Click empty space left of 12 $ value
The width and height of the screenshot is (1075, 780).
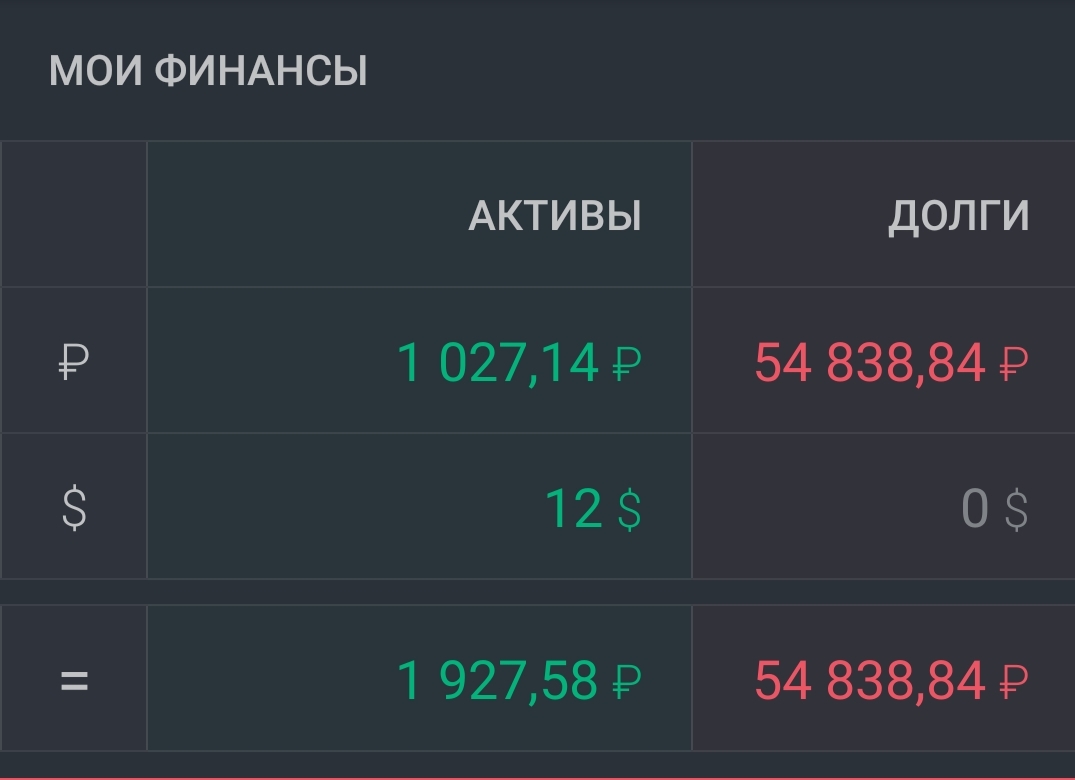343,507
